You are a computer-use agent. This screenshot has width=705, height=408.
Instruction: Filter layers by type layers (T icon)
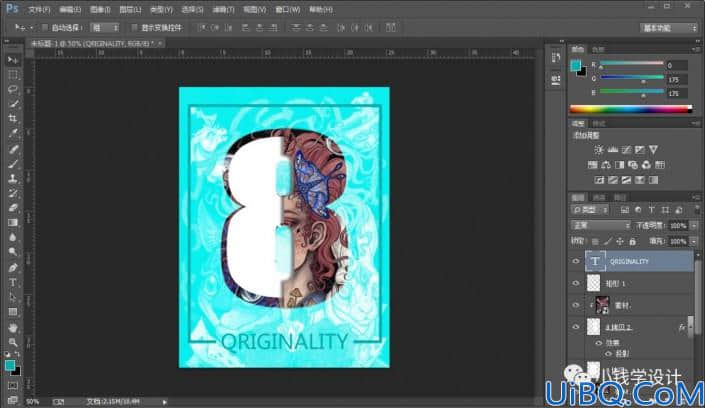click(651, 210)
